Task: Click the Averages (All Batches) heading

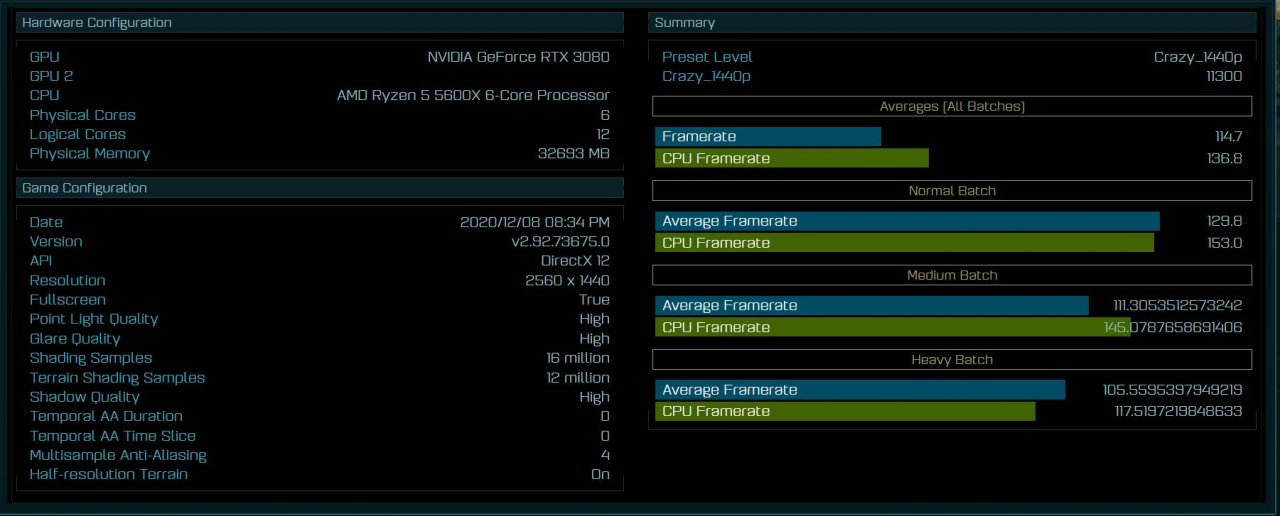Action: [952, 106]
